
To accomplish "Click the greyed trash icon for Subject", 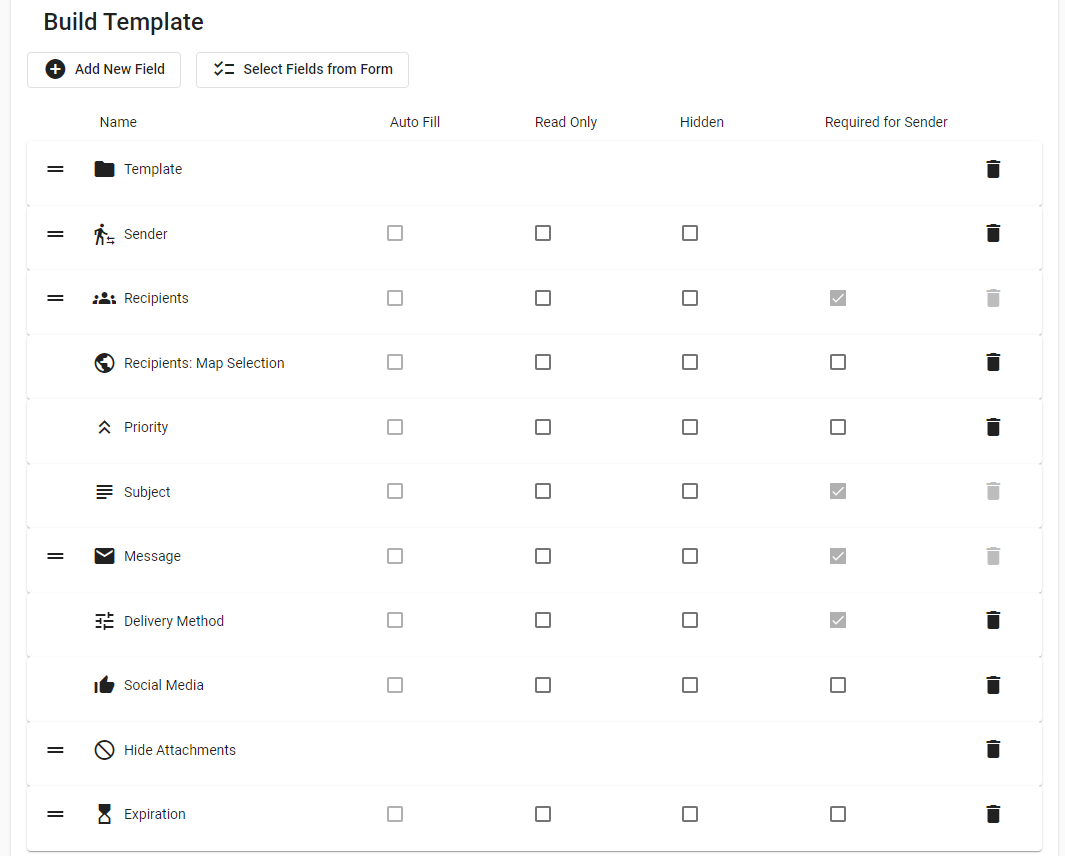I will [x=993, y=491].
